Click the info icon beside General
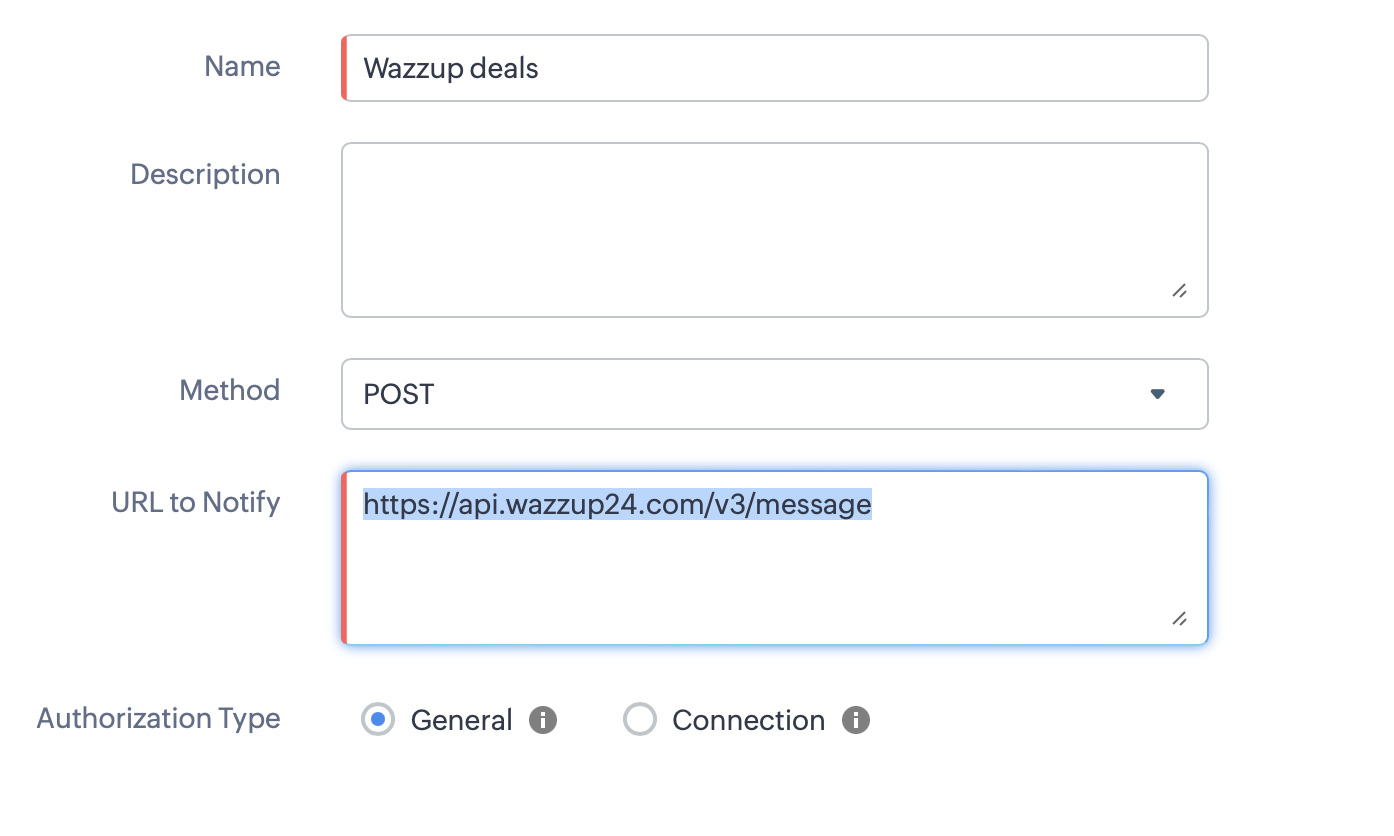 542,720
